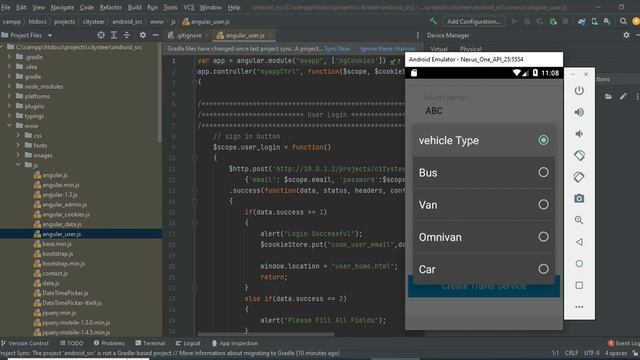Viewport: 640px width, 360px height.
Task: Collapse the www folder tree
Action: point(9,126)
